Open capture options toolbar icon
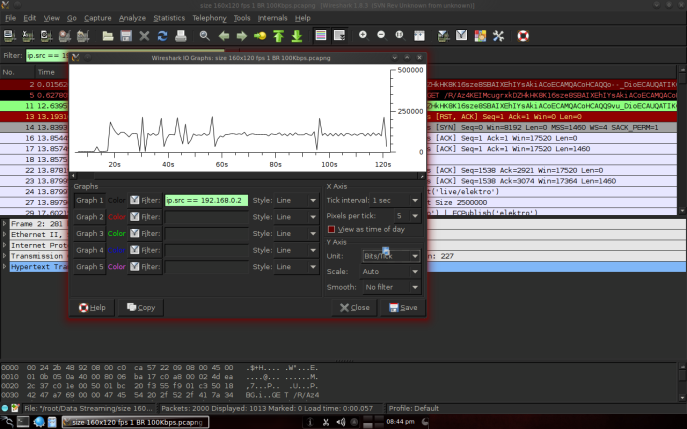The height and width of the screenshot is (429, 687). 28,35
